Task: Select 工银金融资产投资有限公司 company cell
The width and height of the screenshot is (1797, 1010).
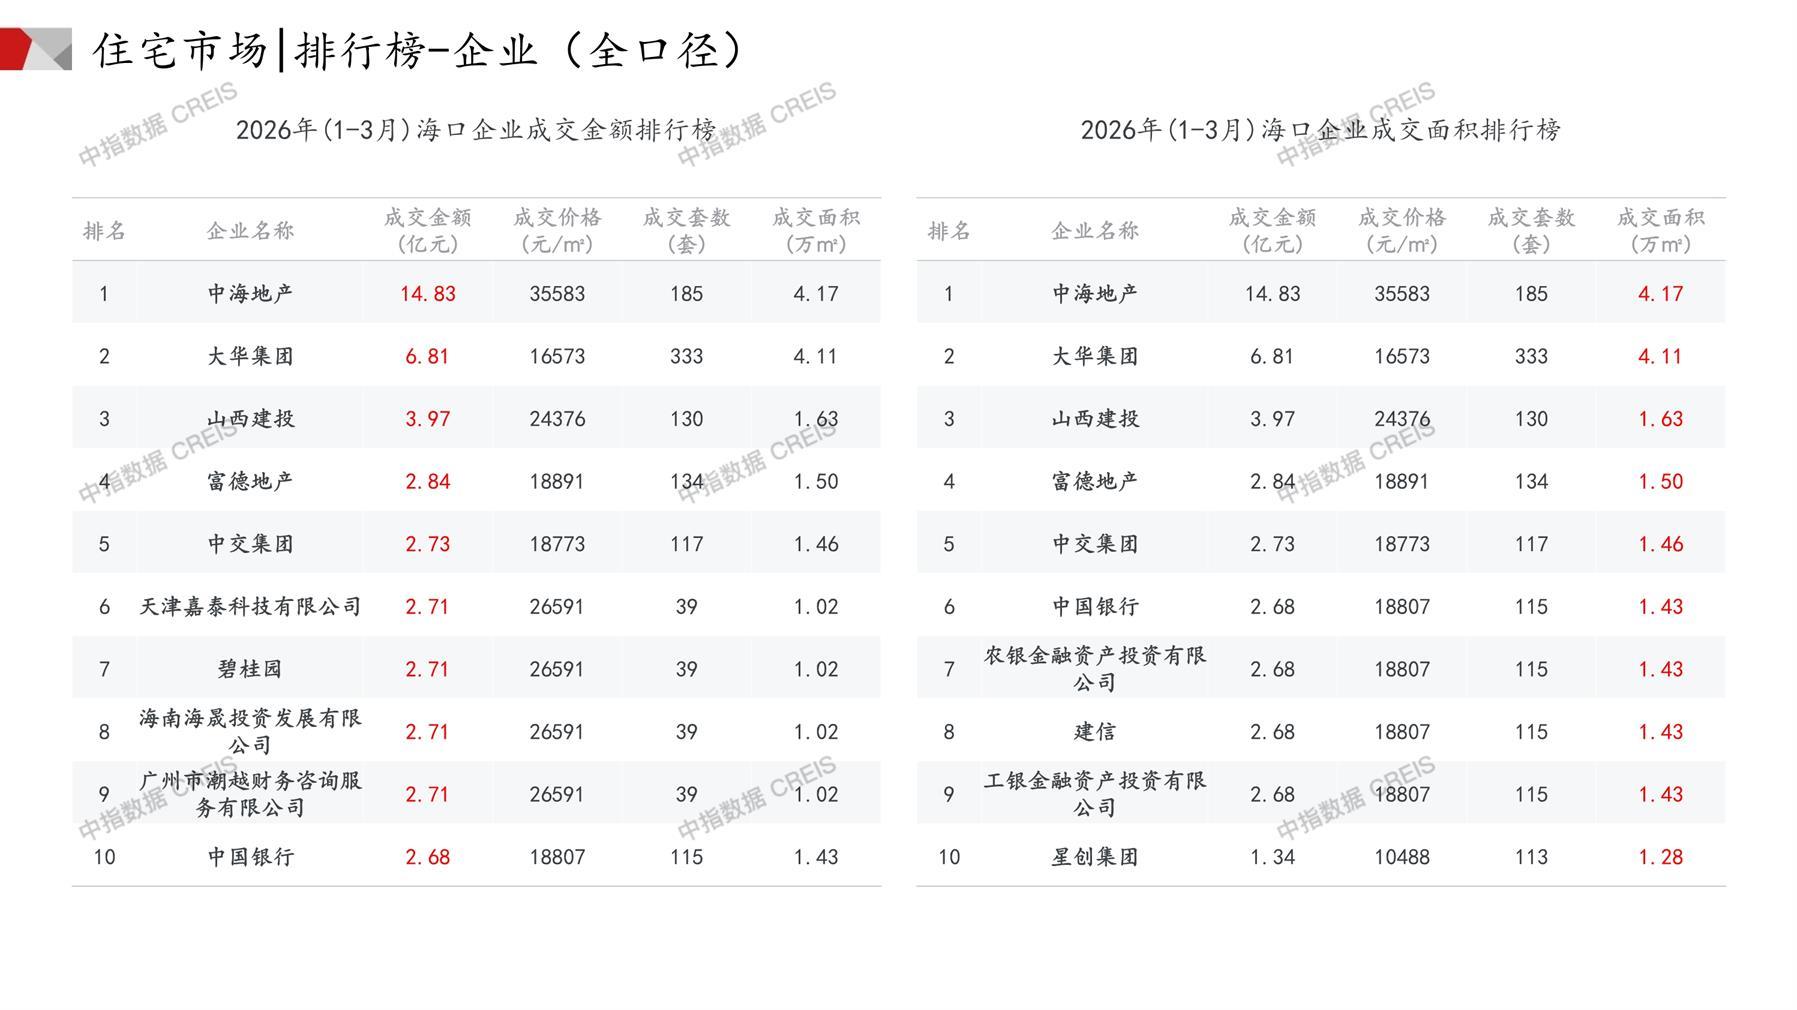Action: (x=1095, y=794)
